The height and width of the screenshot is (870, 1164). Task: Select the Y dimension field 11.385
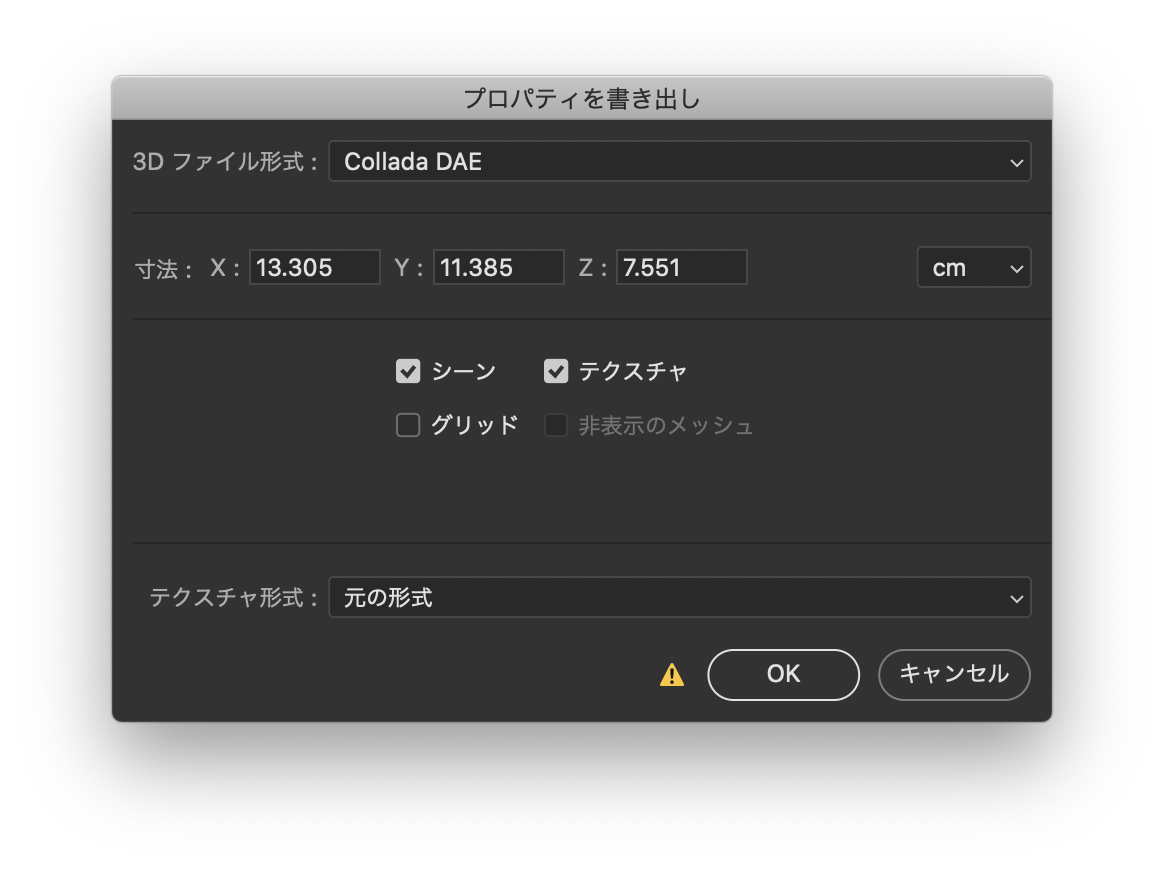[498, 268]
